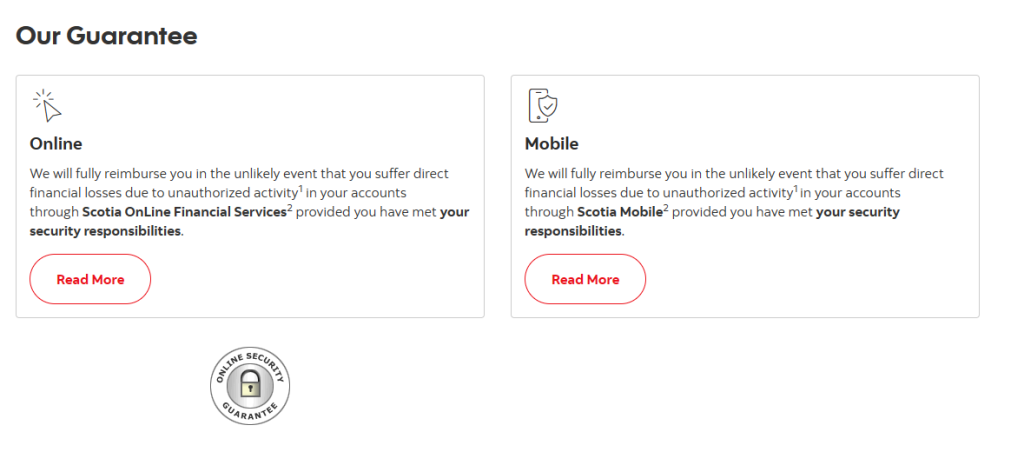Screen dimensions: 1024x452
Task: Click footnote 1 after unauthorized activity, Mobile card
Action: pyautogui.click(x=795, y=189)
